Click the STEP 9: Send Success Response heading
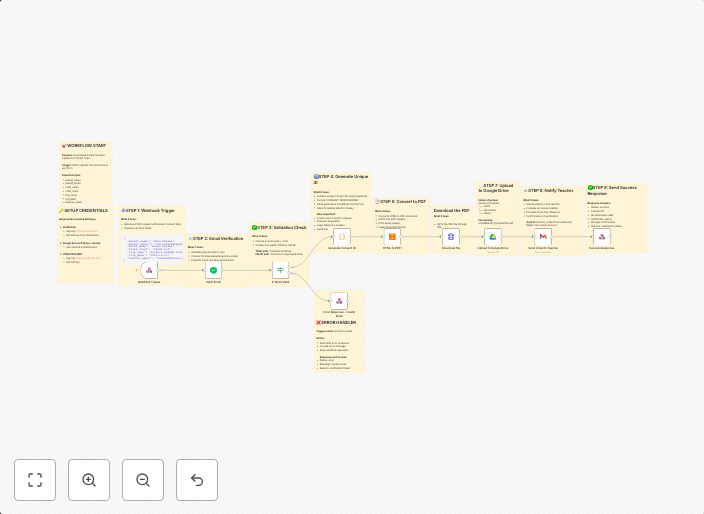 pyautogui.click(x=612, y=191)
